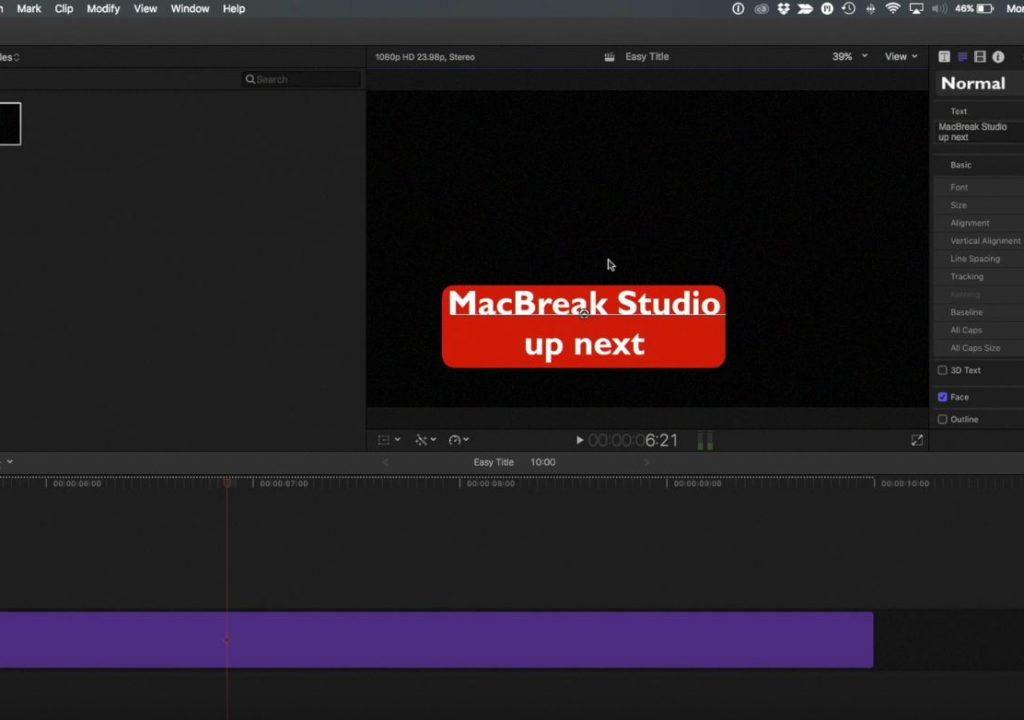Open the retiming speedometer dropdown
This screenshot has width=1024, height=720.
(x=459, y=440)
